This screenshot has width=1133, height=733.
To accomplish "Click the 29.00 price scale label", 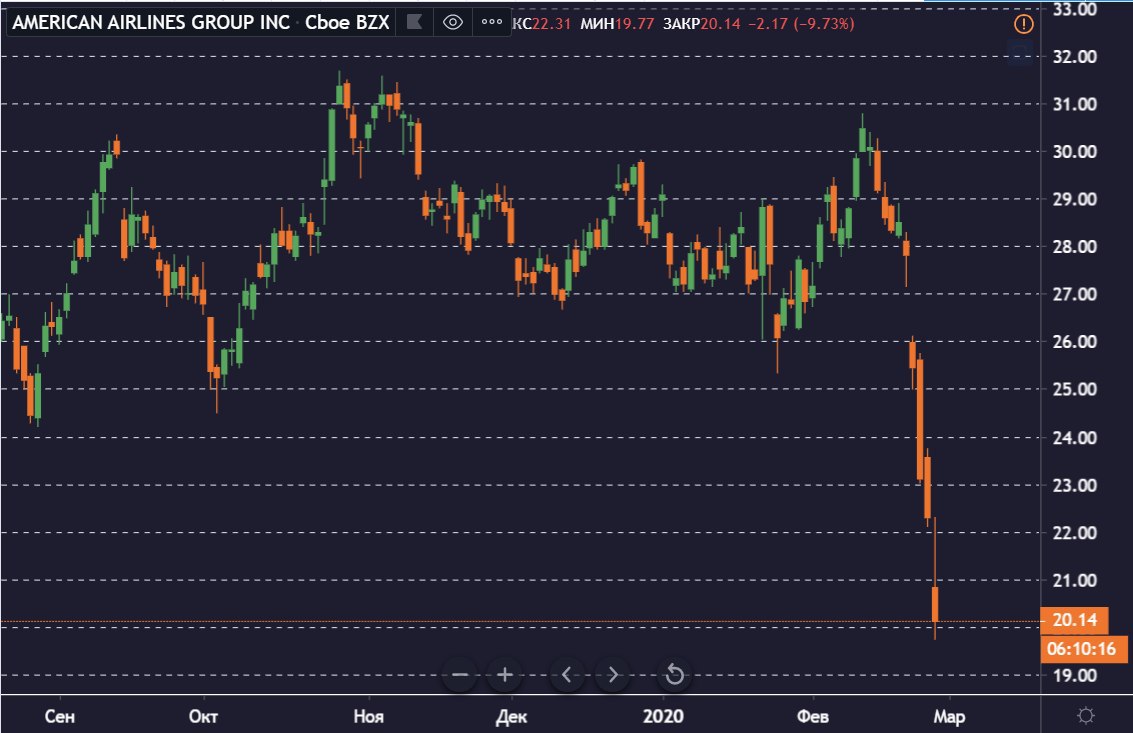I will click(1074, 199).
